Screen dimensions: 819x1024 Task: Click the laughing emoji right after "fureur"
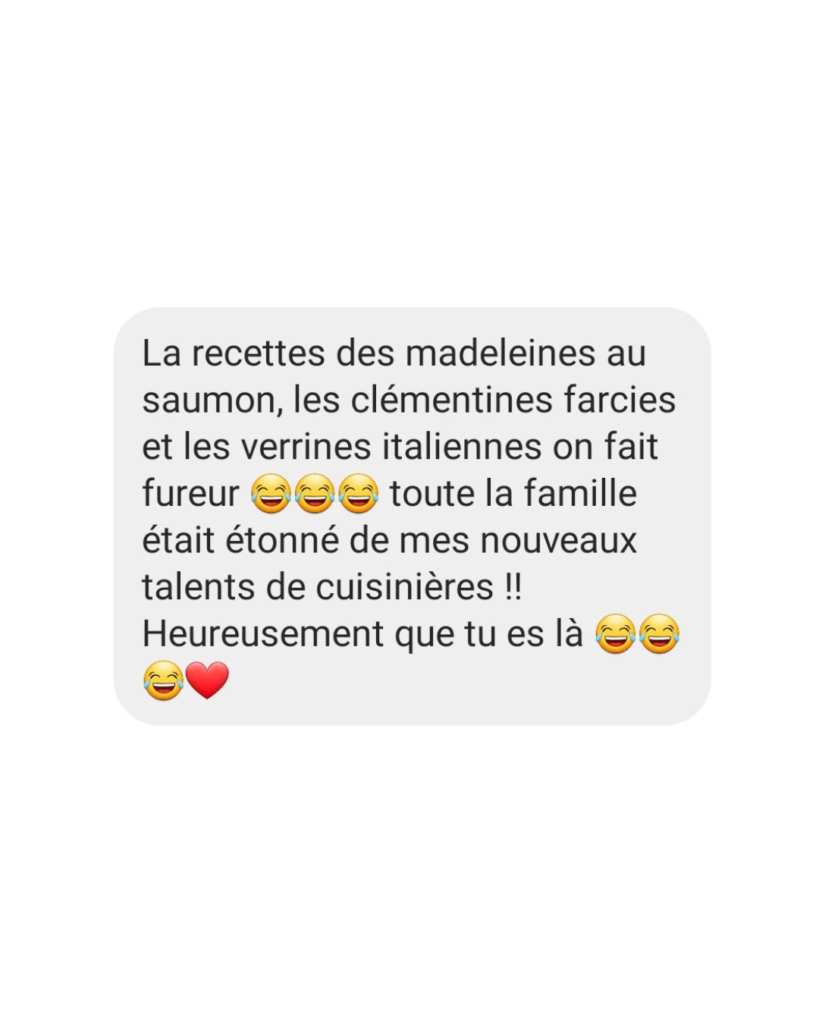[271, 494]
